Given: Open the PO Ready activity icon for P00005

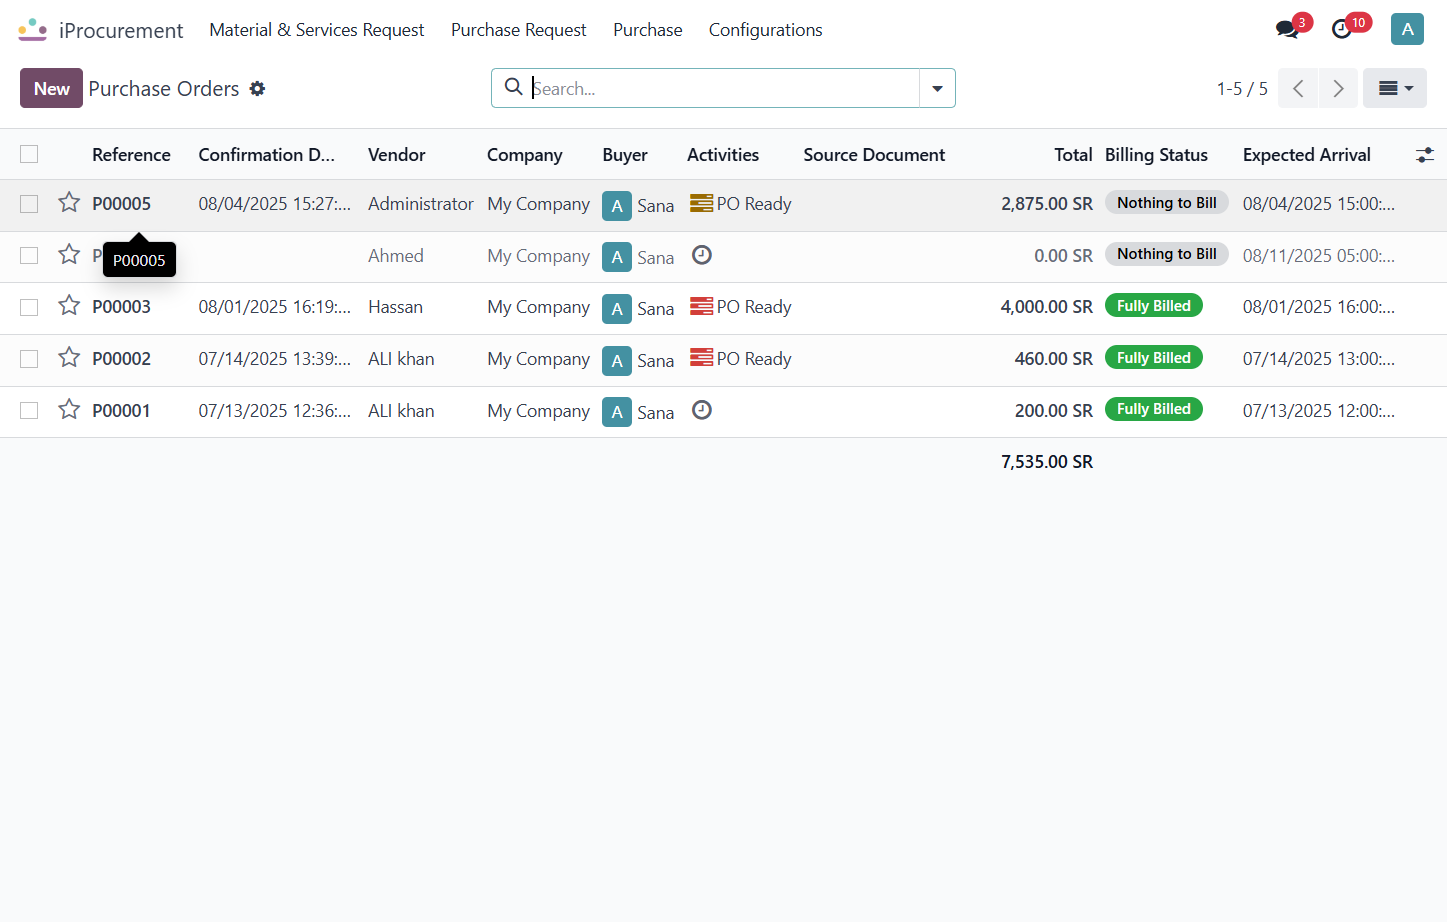Looking at the screenshot, I should 702,203.
